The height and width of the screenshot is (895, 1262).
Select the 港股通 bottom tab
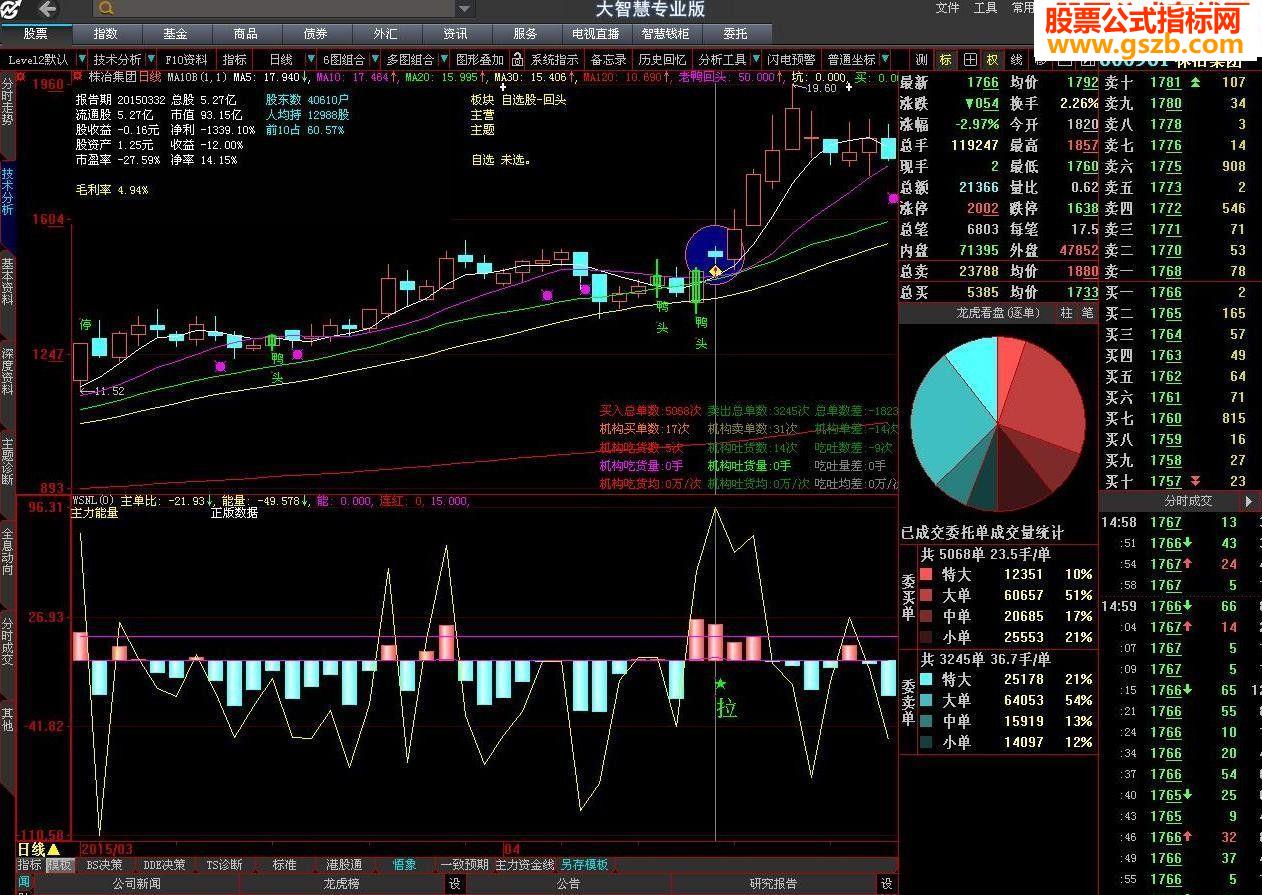pyautogui.click(x=344, y=865)
